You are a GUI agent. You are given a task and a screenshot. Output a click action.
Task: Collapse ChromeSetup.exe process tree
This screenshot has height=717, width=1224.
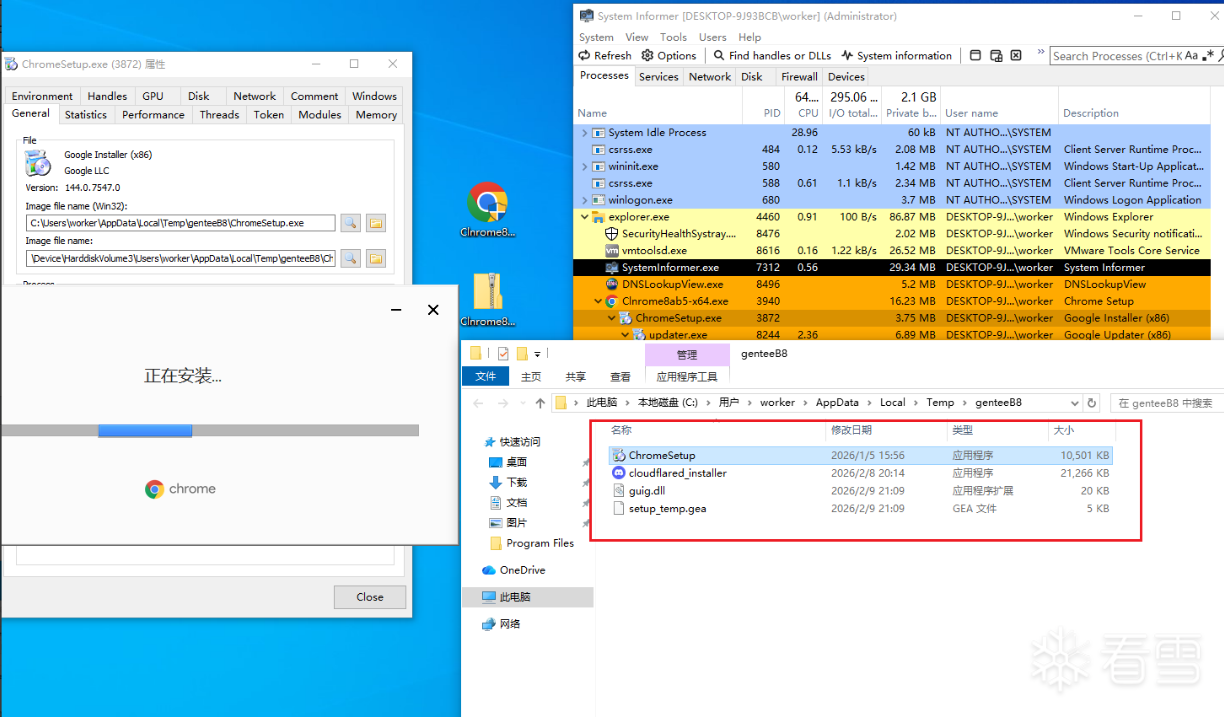pos(612,318)
